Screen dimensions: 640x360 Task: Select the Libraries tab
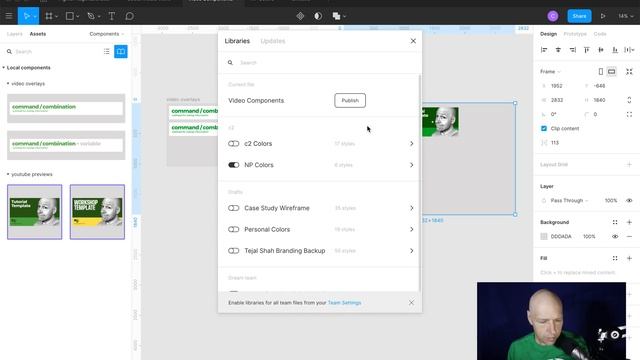pos(237,41)
